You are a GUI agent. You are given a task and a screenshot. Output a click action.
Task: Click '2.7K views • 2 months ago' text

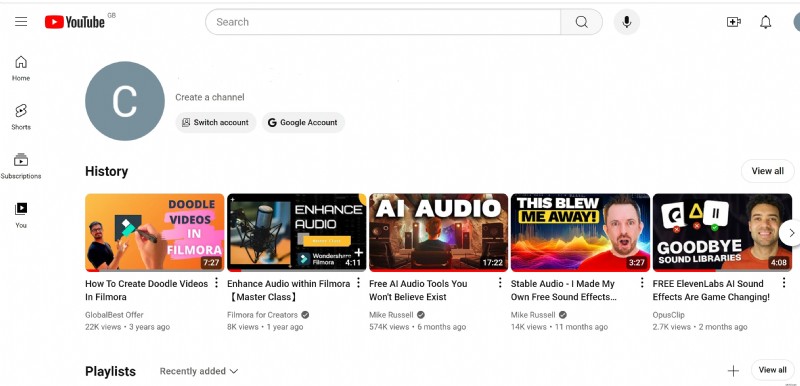[700, 327]
